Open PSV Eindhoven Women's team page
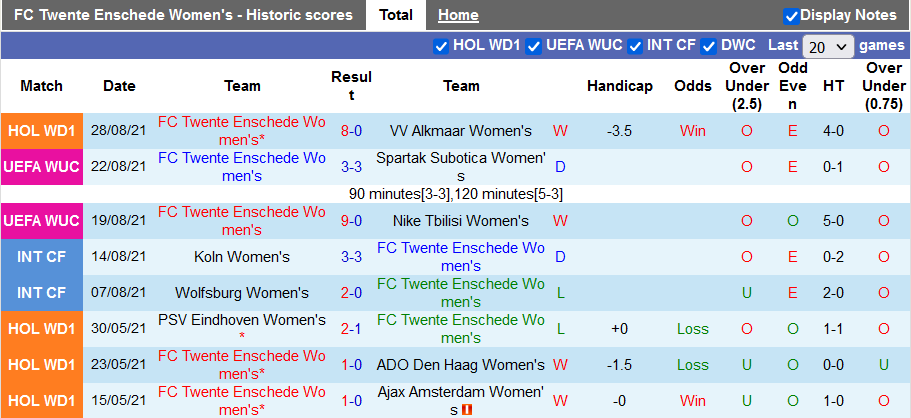The image size is (911, 418). tap(242, 320)
